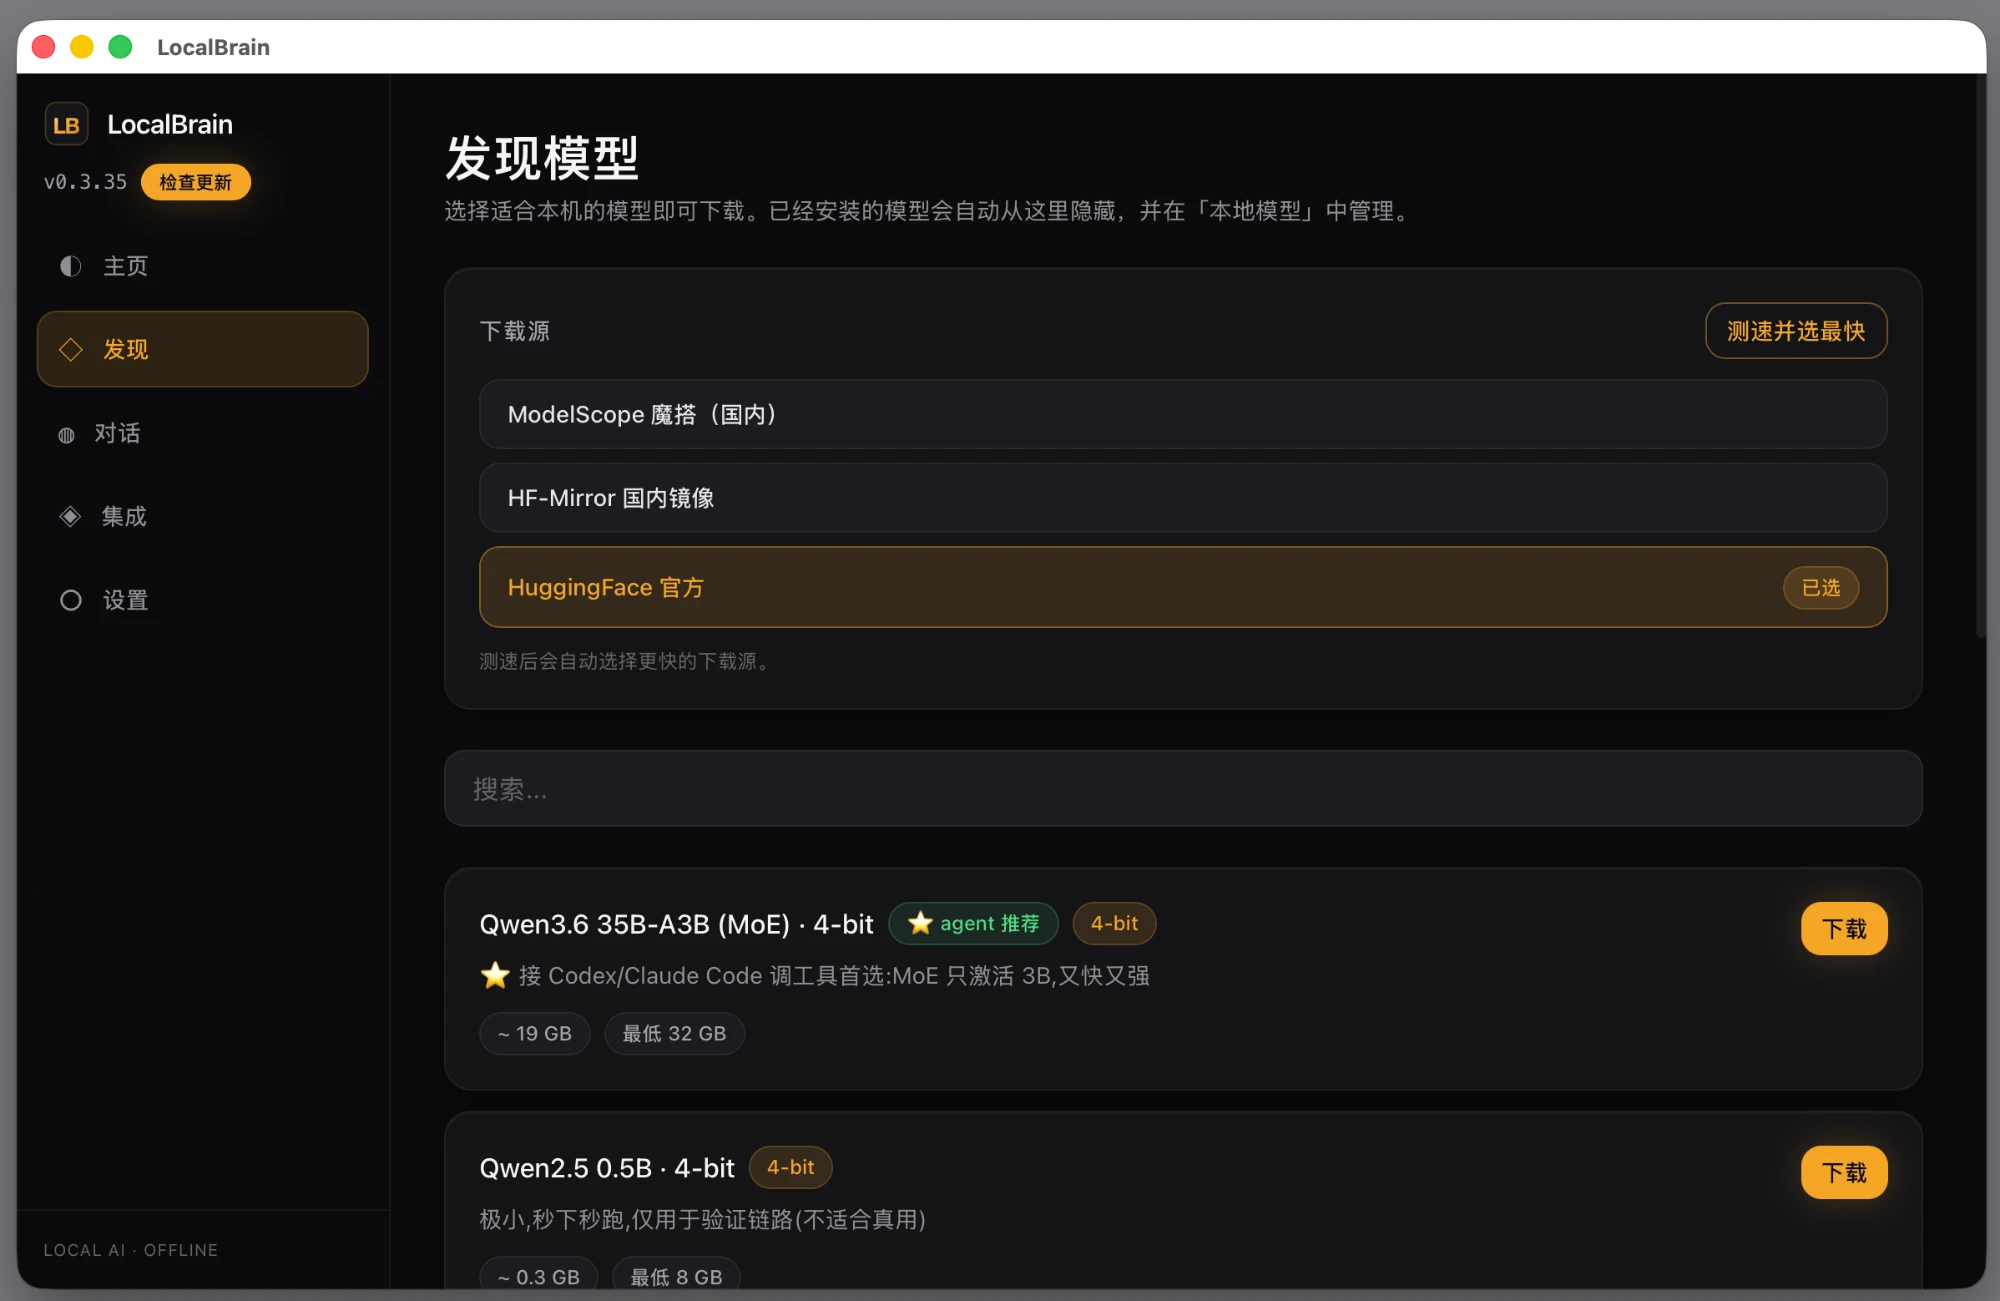Click the 下载源 section label
Screen dimensions: 2000x1301
(x=515, y=331)
